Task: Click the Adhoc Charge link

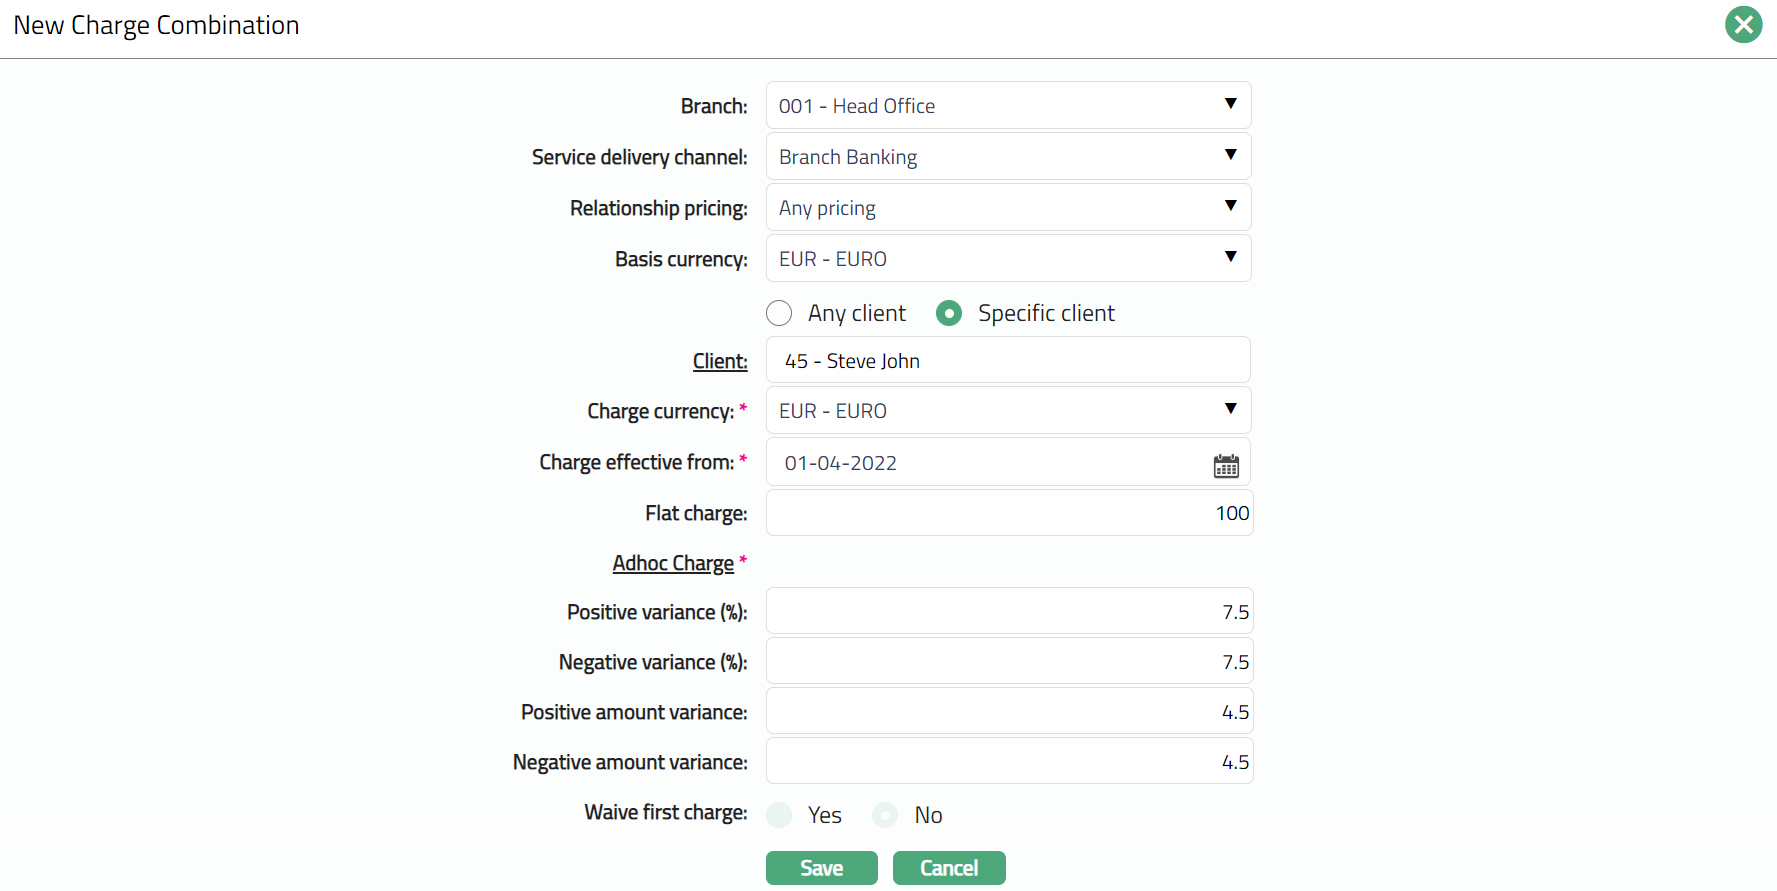Action: click(673, 563)
